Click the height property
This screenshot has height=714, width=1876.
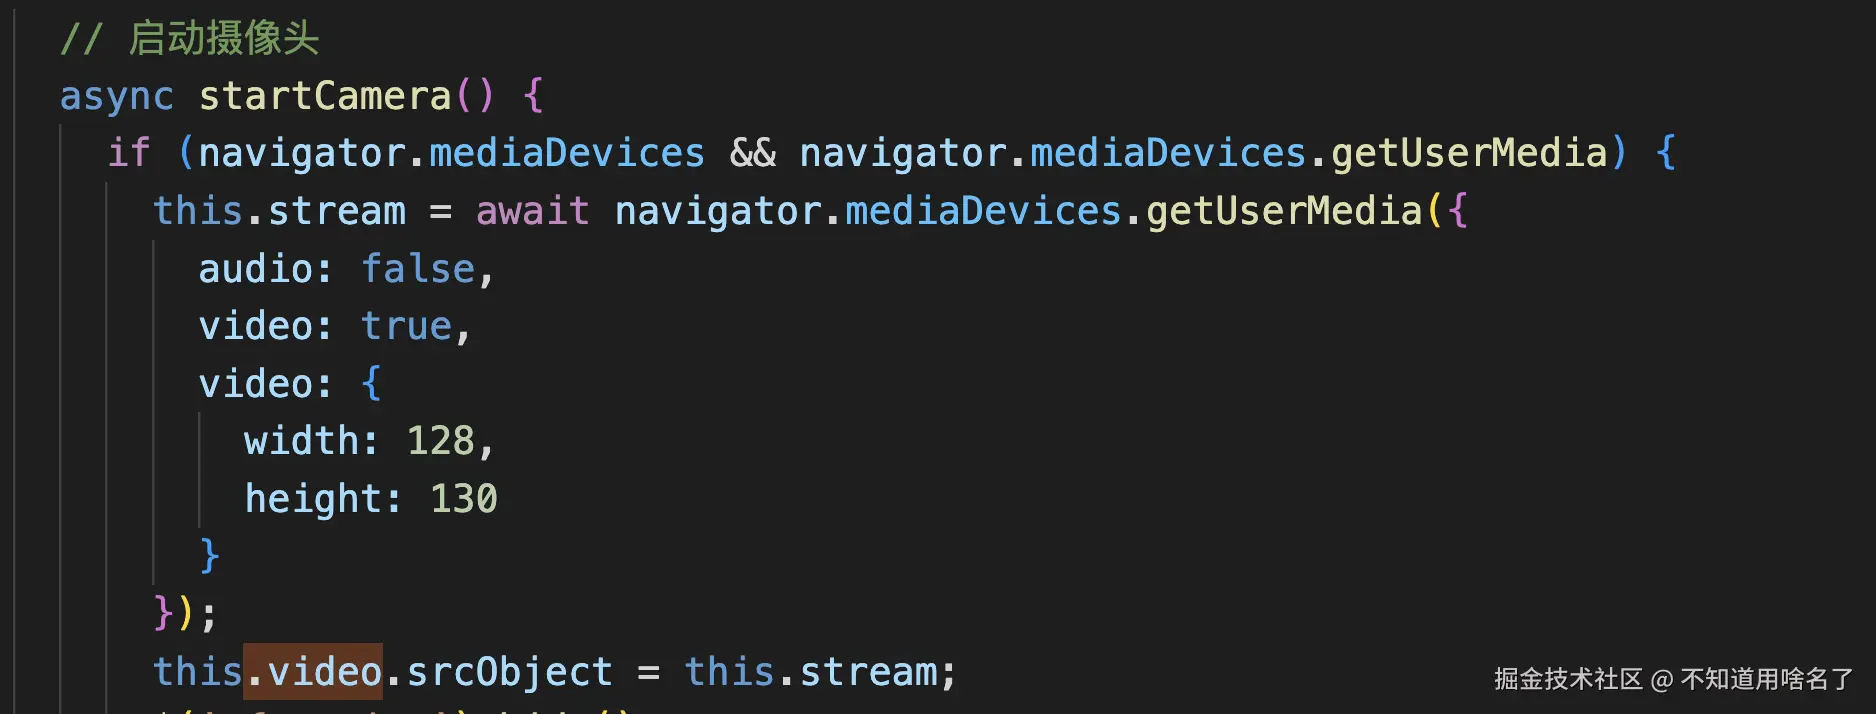[x=313, y=498]
